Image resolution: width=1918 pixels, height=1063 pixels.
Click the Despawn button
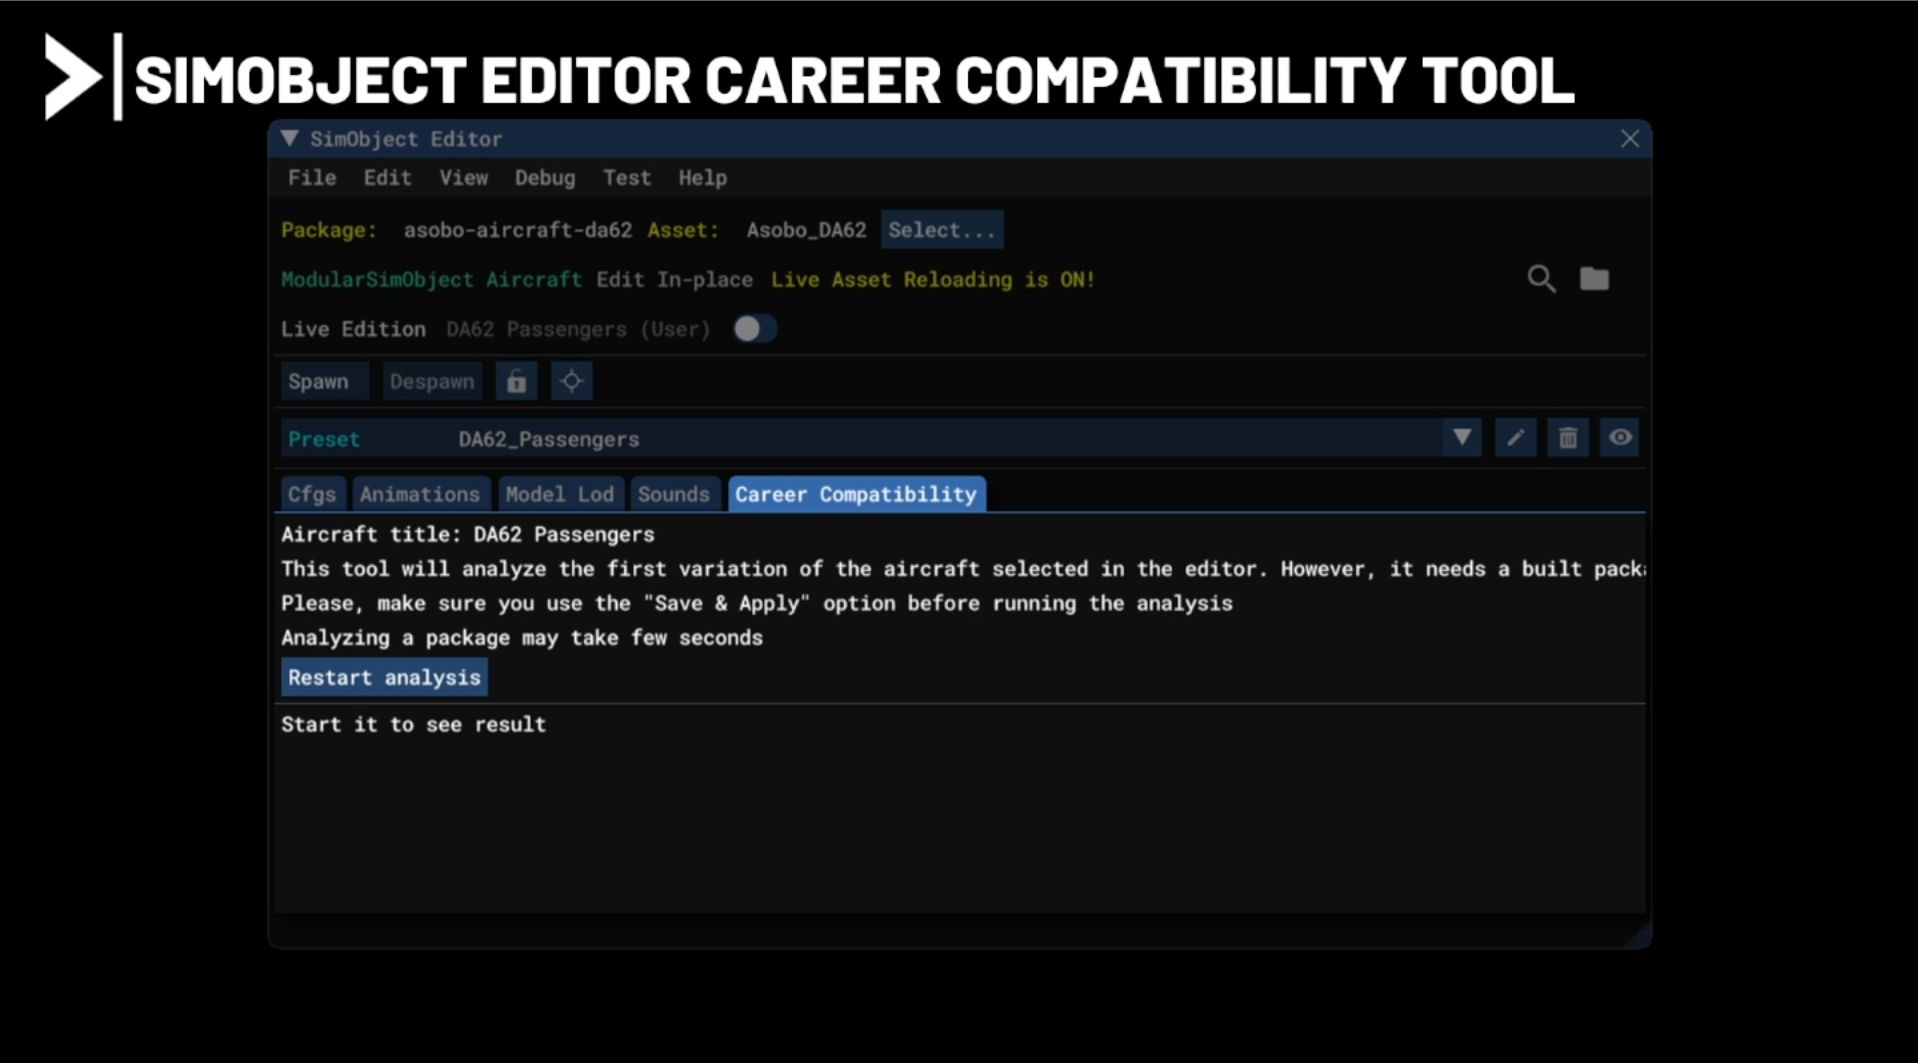click(431, 382)
